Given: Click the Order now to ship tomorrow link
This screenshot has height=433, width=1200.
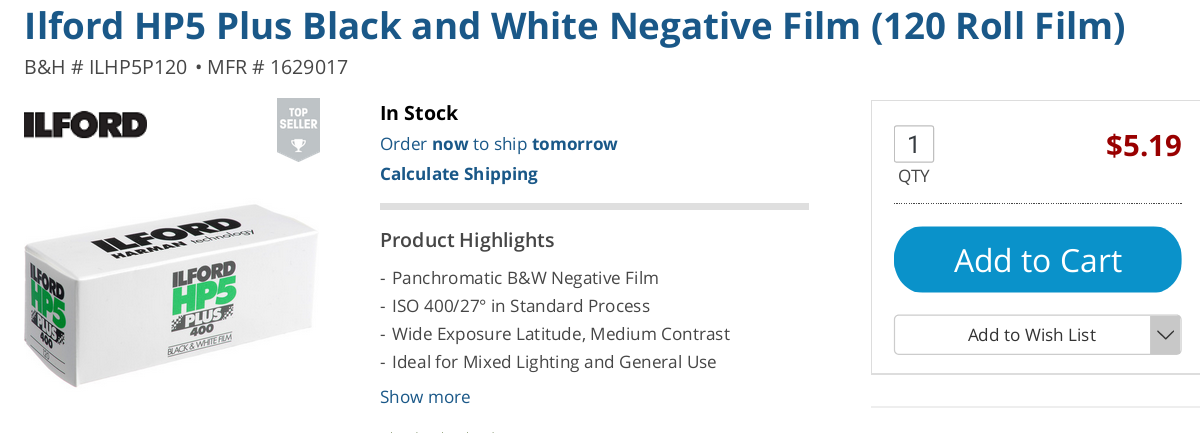Looking at the screenshot, I should [498, 144].
